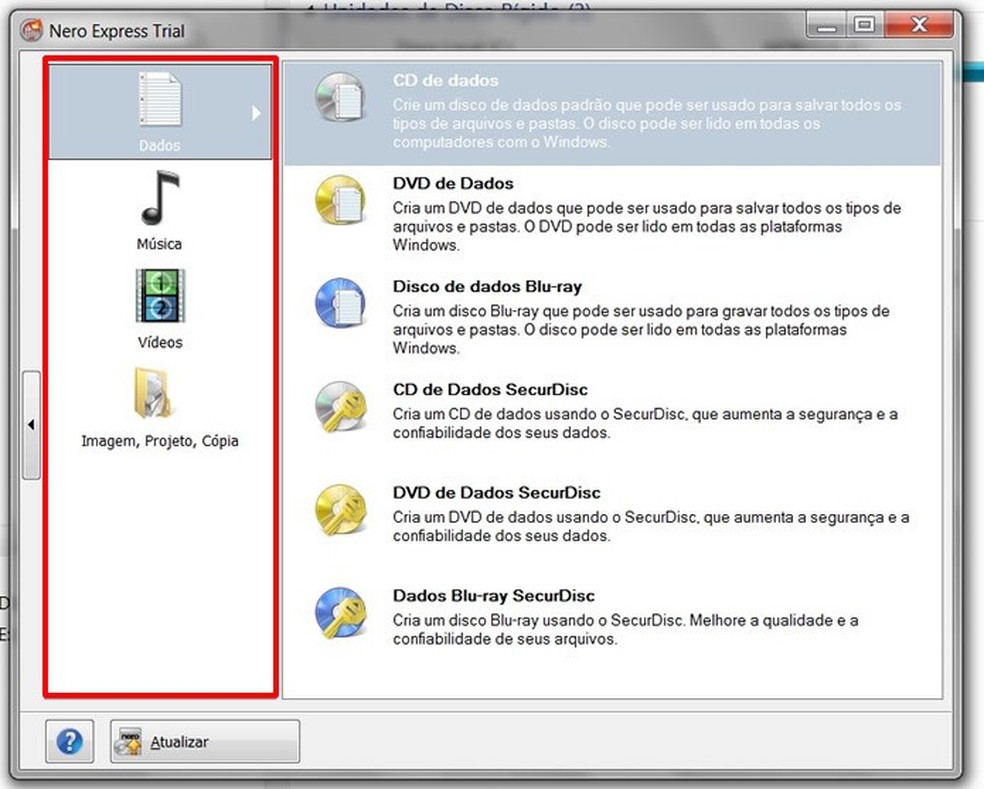Click the Imagem, Projeto, Cópia label
The image size is (984, 789).
pos(160,441)
